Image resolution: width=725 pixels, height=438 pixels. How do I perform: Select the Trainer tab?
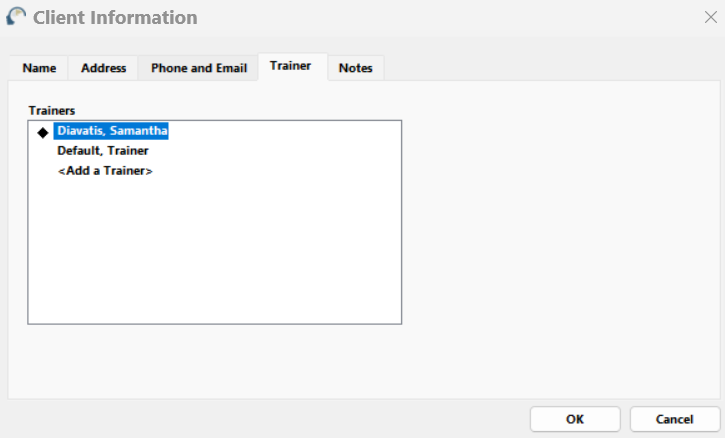point(290,66)
